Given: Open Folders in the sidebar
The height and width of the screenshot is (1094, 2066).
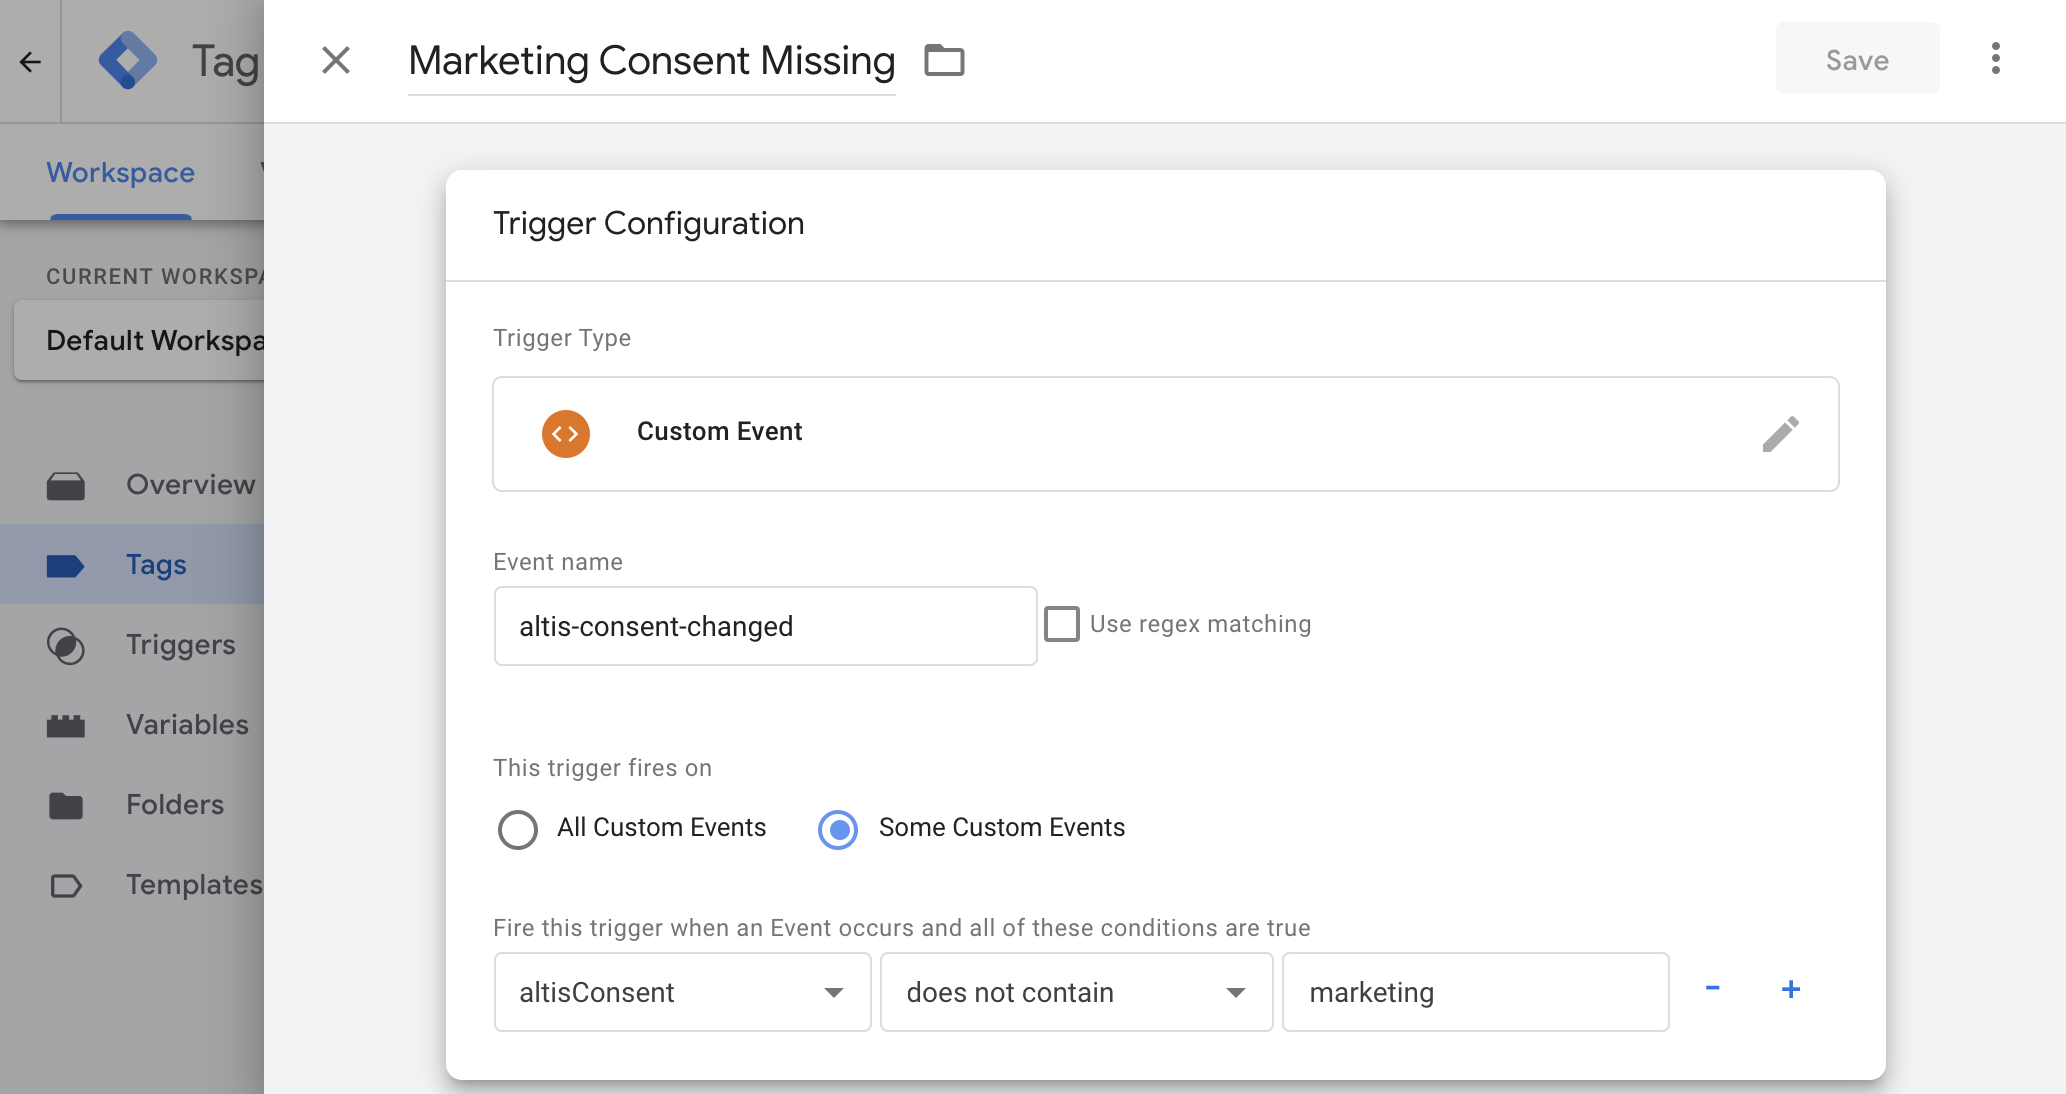Looking at the screenshot, I should click(x=132, y=805).
